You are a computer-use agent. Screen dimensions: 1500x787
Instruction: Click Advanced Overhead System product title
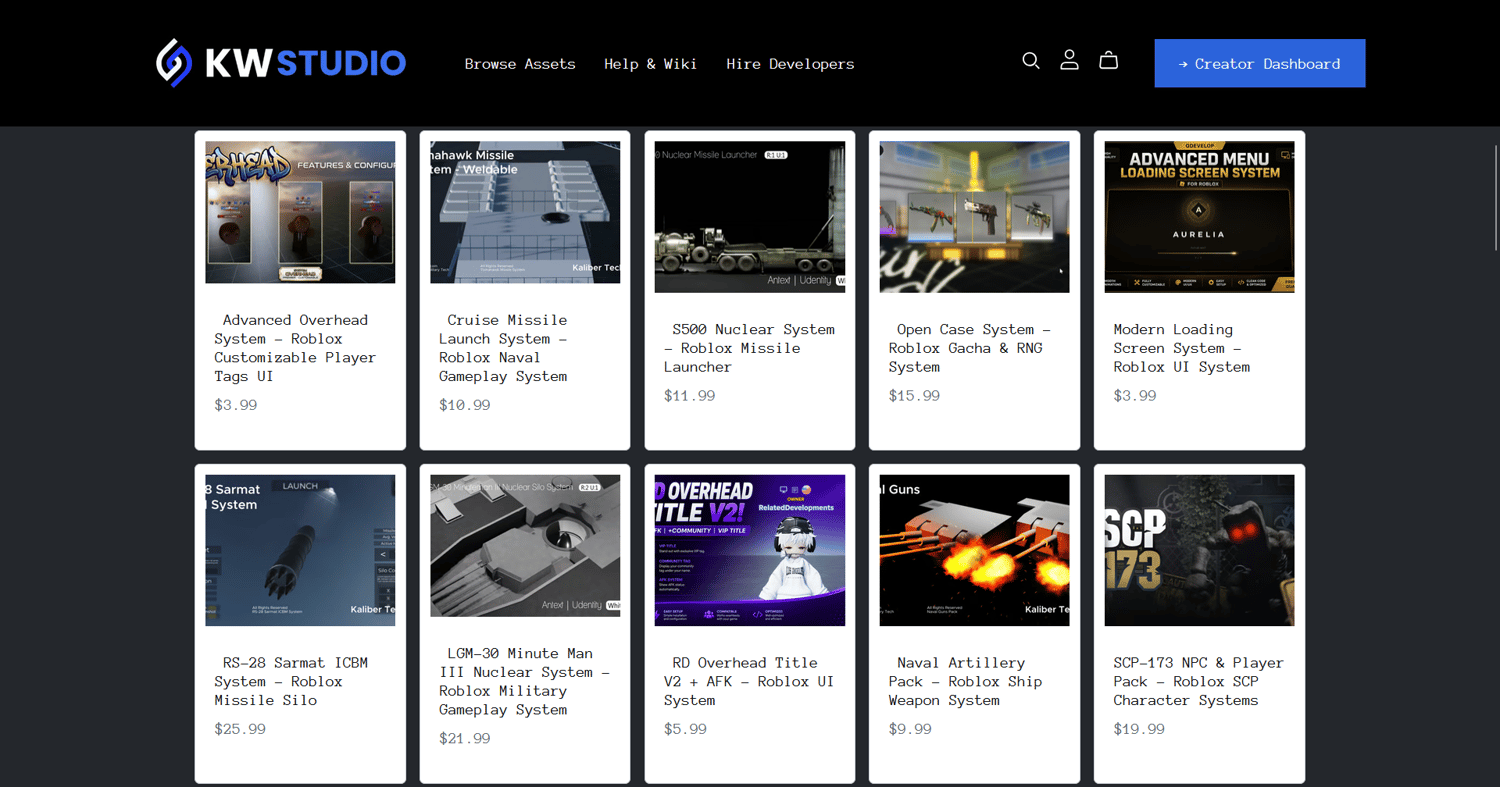click(295, 348)
